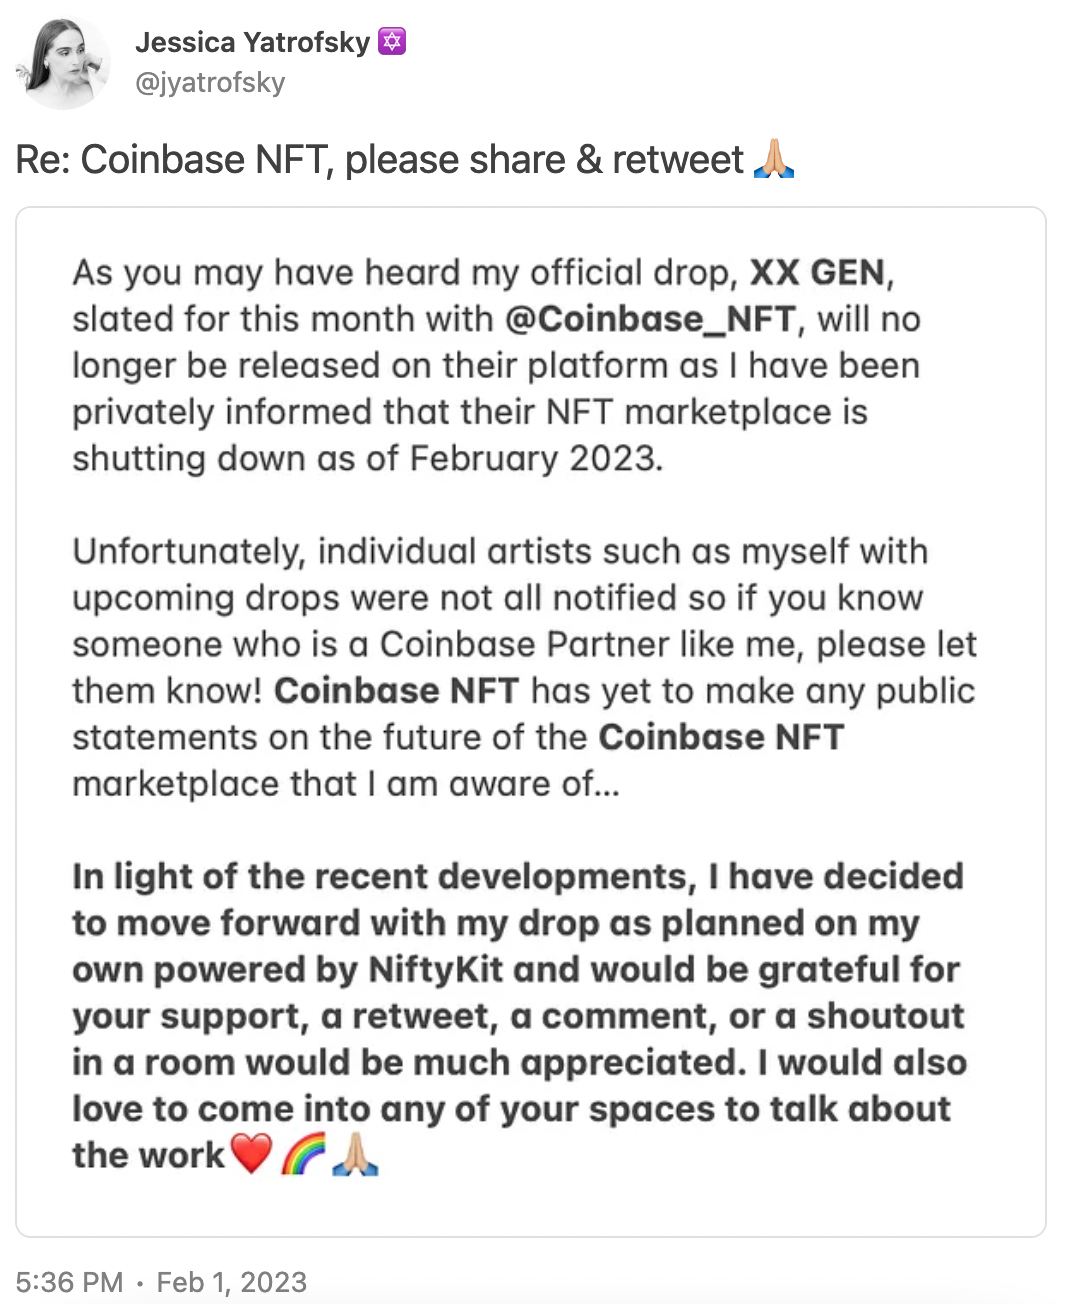Image resolution: width=1076 pixels, height=1304 pixels.
Task: Click the praying hands emoji after rainbow
Action: [355, 1154]
